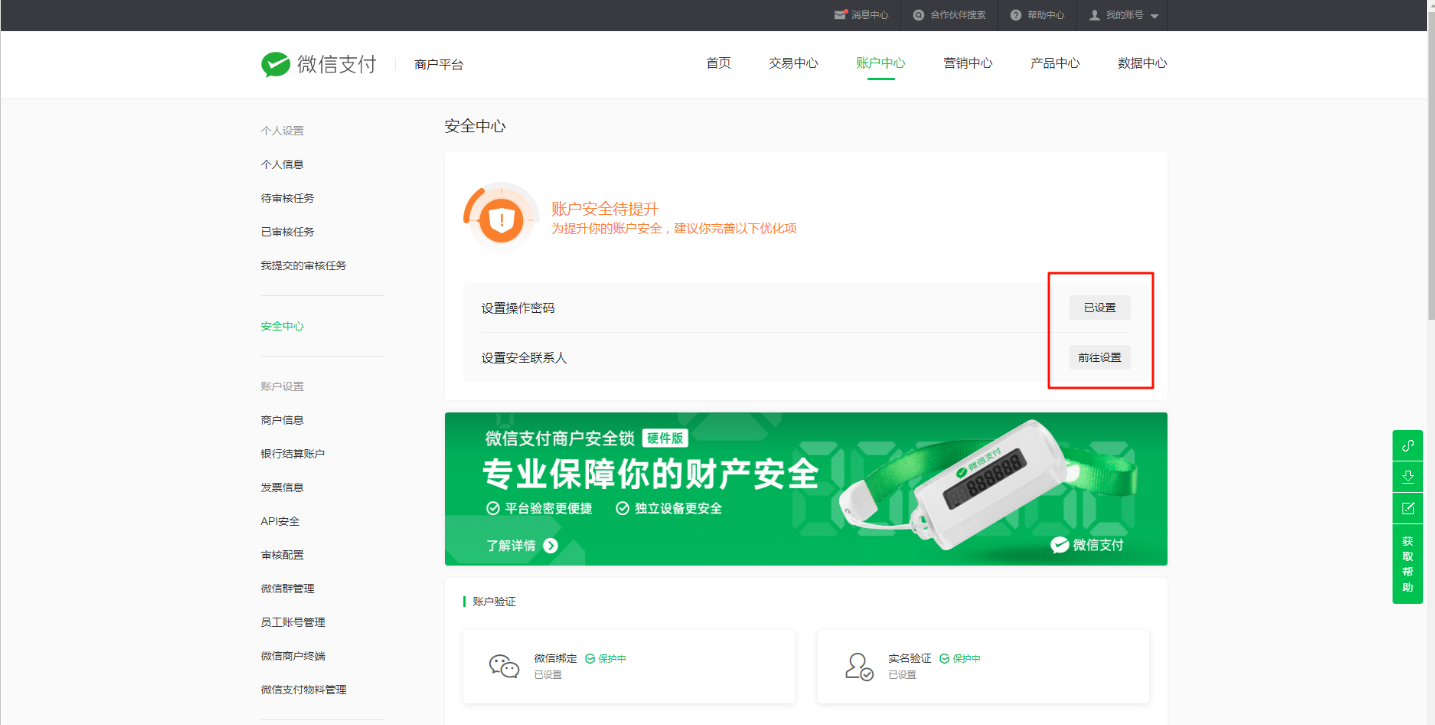Click the 微信绑定 card
The width and height of the screenshot is (1435, 725).
[629, 666]
